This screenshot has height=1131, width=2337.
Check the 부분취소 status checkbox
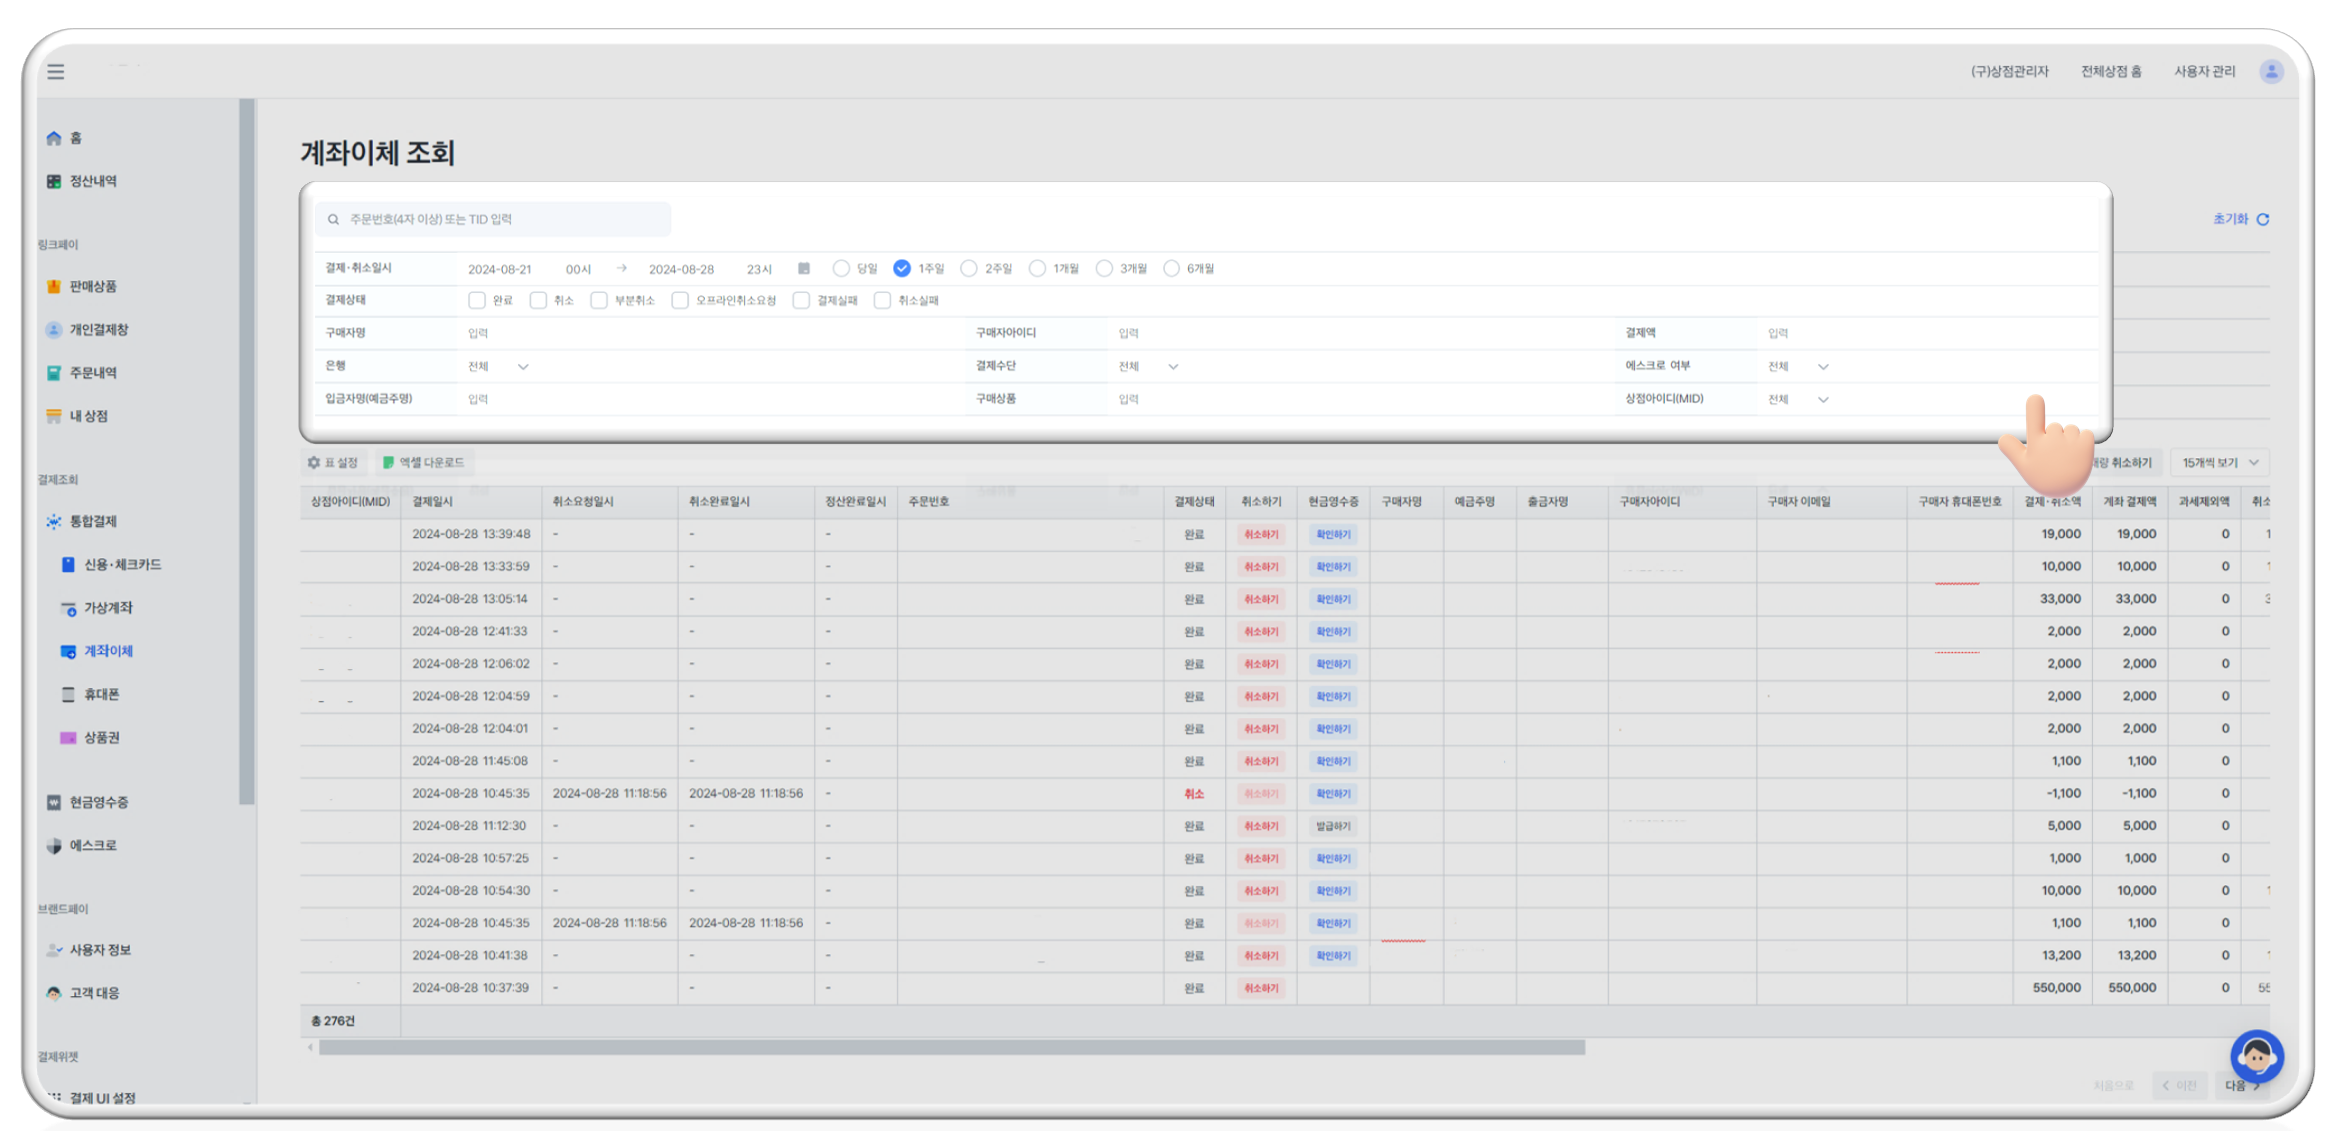(599, 300)
